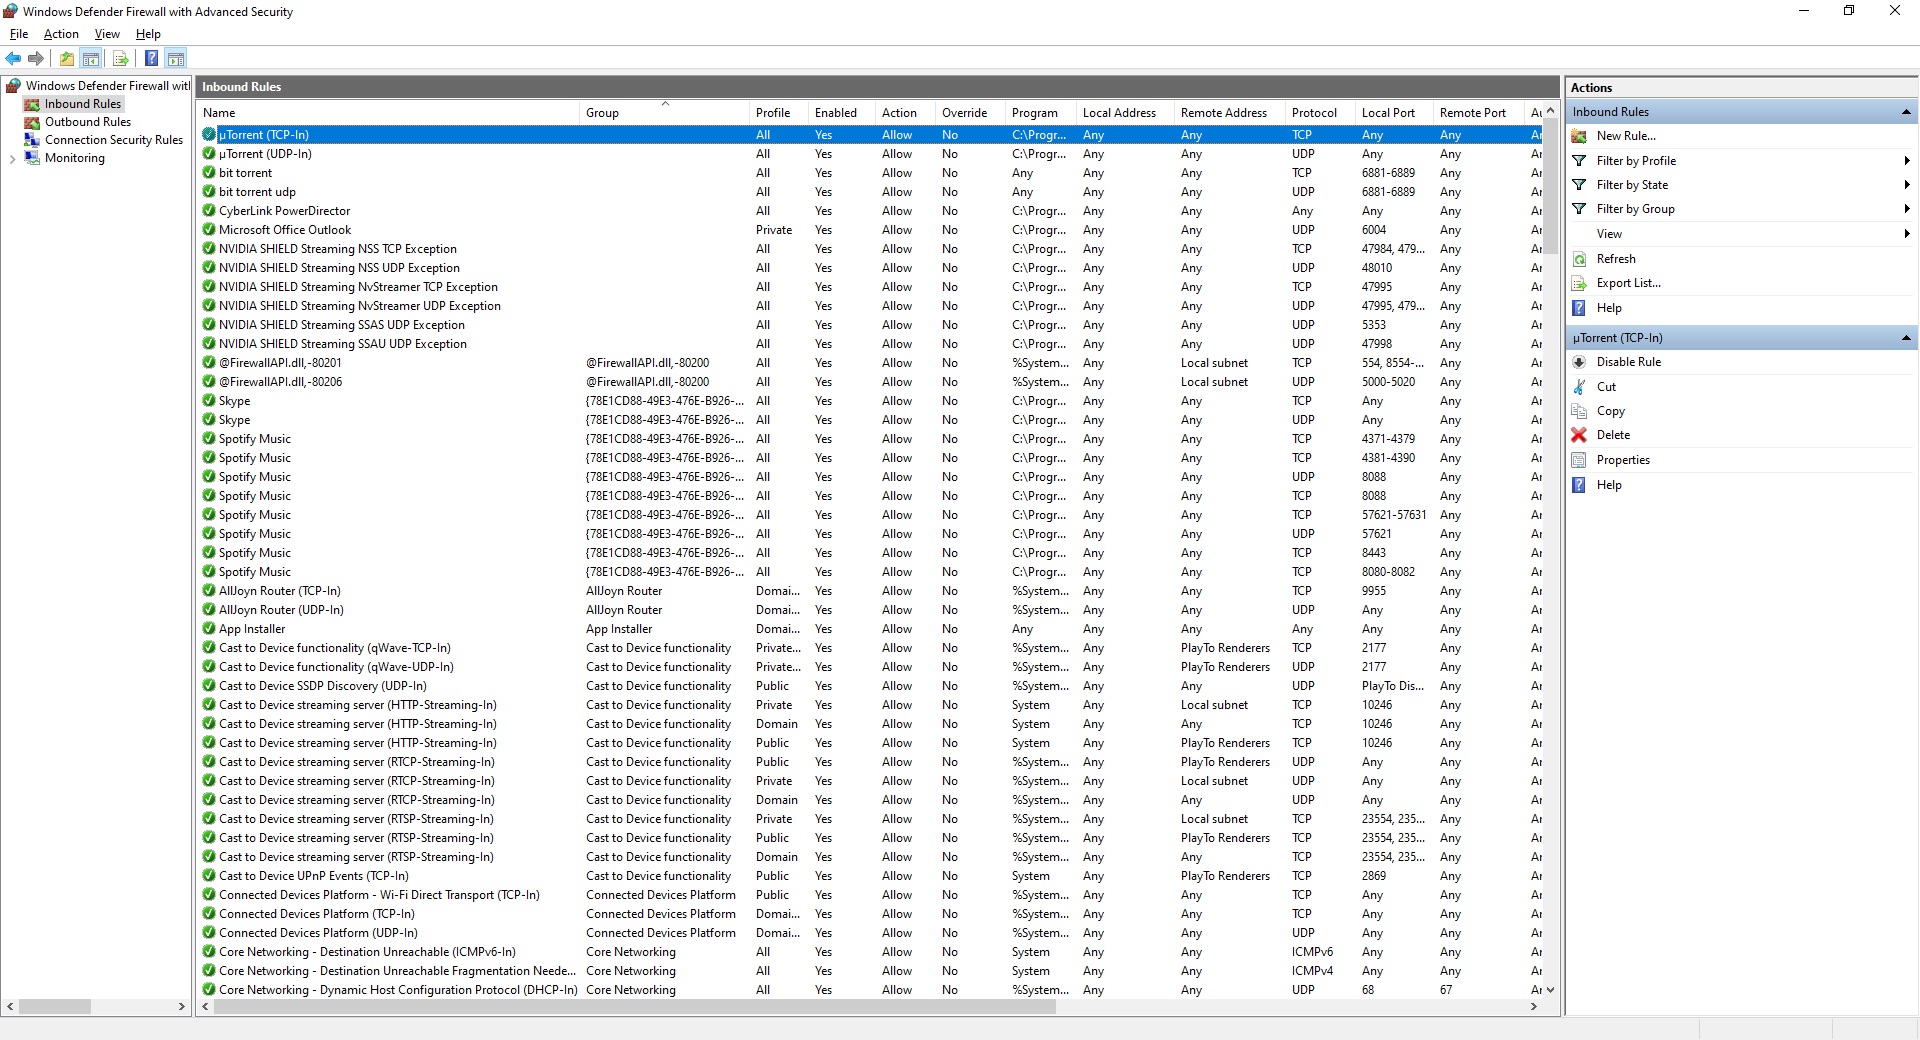
Task: Click the Filter by Profile funnel icon
Action: [x=1579, y=161]
